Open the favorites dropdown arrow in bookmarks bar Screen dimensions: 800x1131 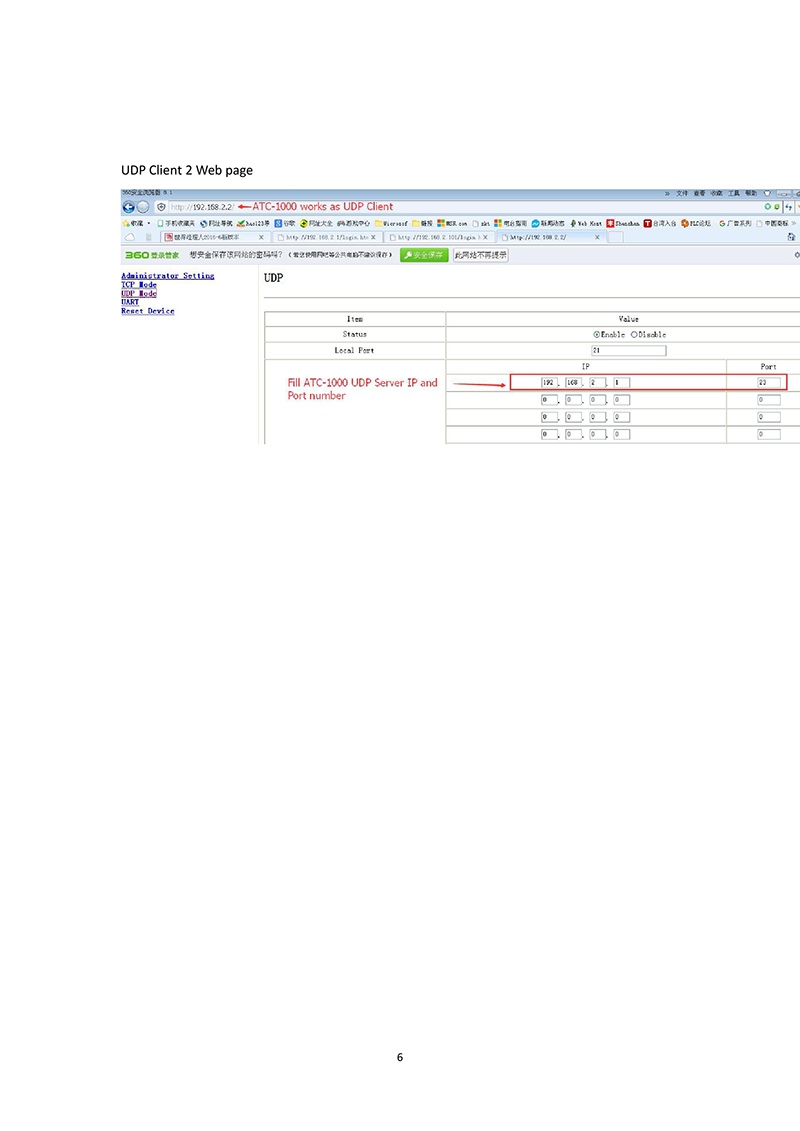coord(149,224)
